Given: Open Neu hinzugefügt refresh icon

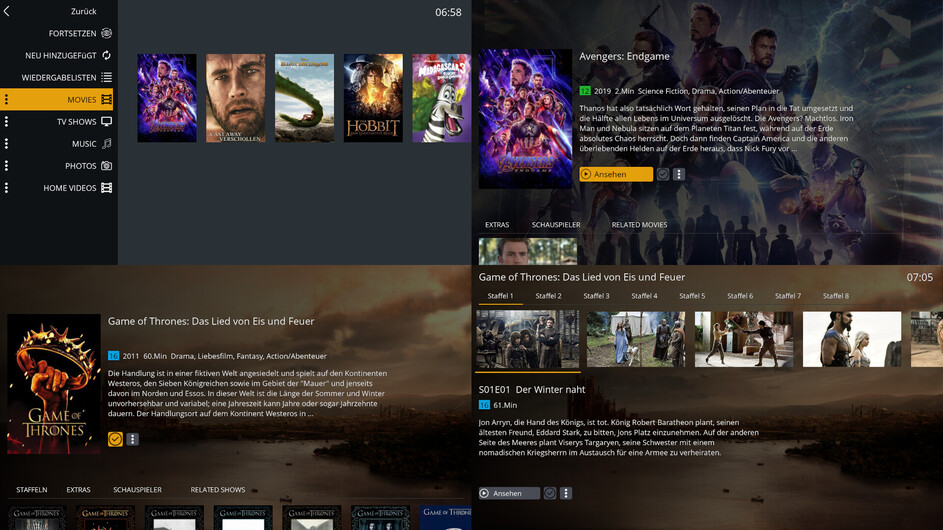Looking at the screenshot, I should pos(106,55).
